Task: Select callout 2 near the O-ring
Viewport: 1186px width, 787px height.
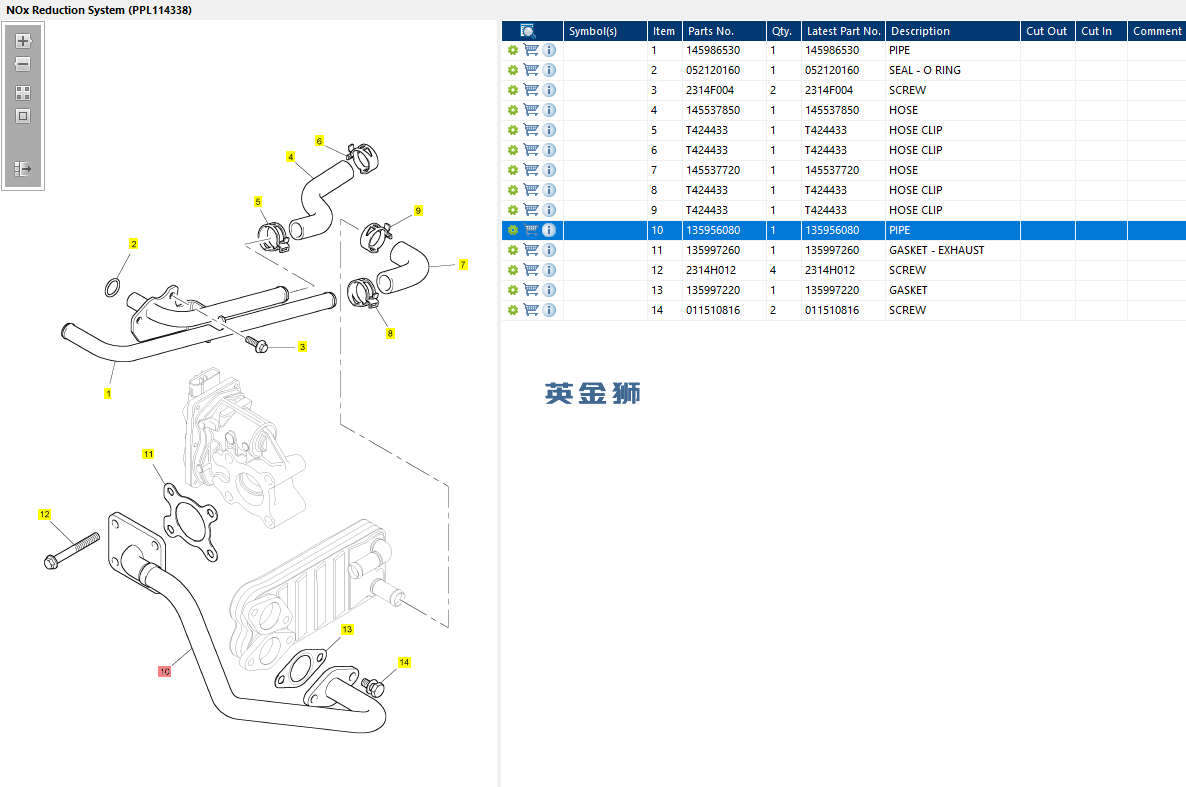Action: [134, 244]
